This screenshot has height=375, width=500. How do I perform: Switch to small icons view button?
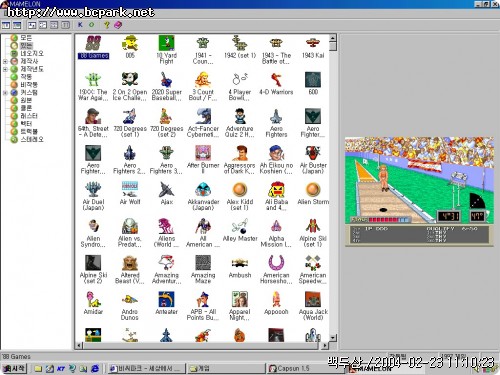pyautogui.click(x=43, y=25)
